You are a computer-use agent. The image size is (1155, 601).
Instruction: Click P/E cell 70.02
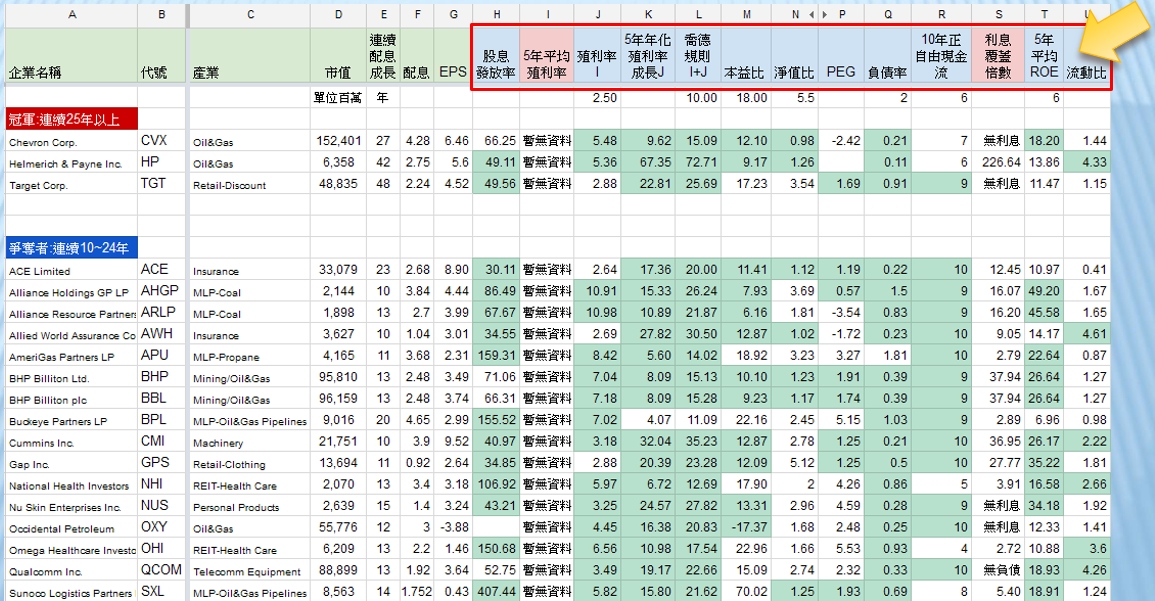[x=746, y=591]
